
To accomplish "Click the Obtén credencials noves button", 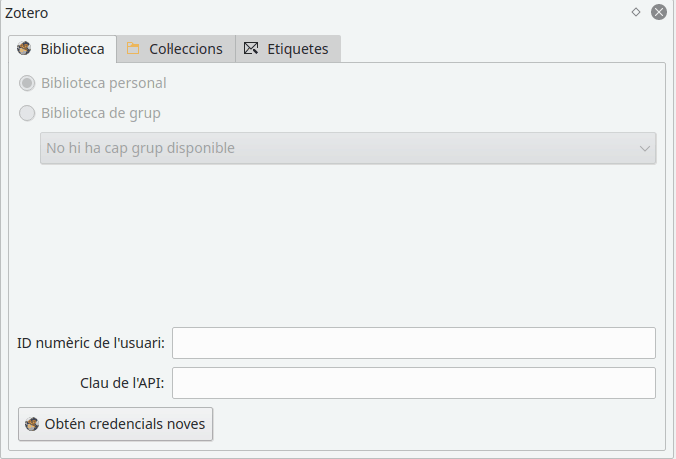I will click(x=116, y=424).
